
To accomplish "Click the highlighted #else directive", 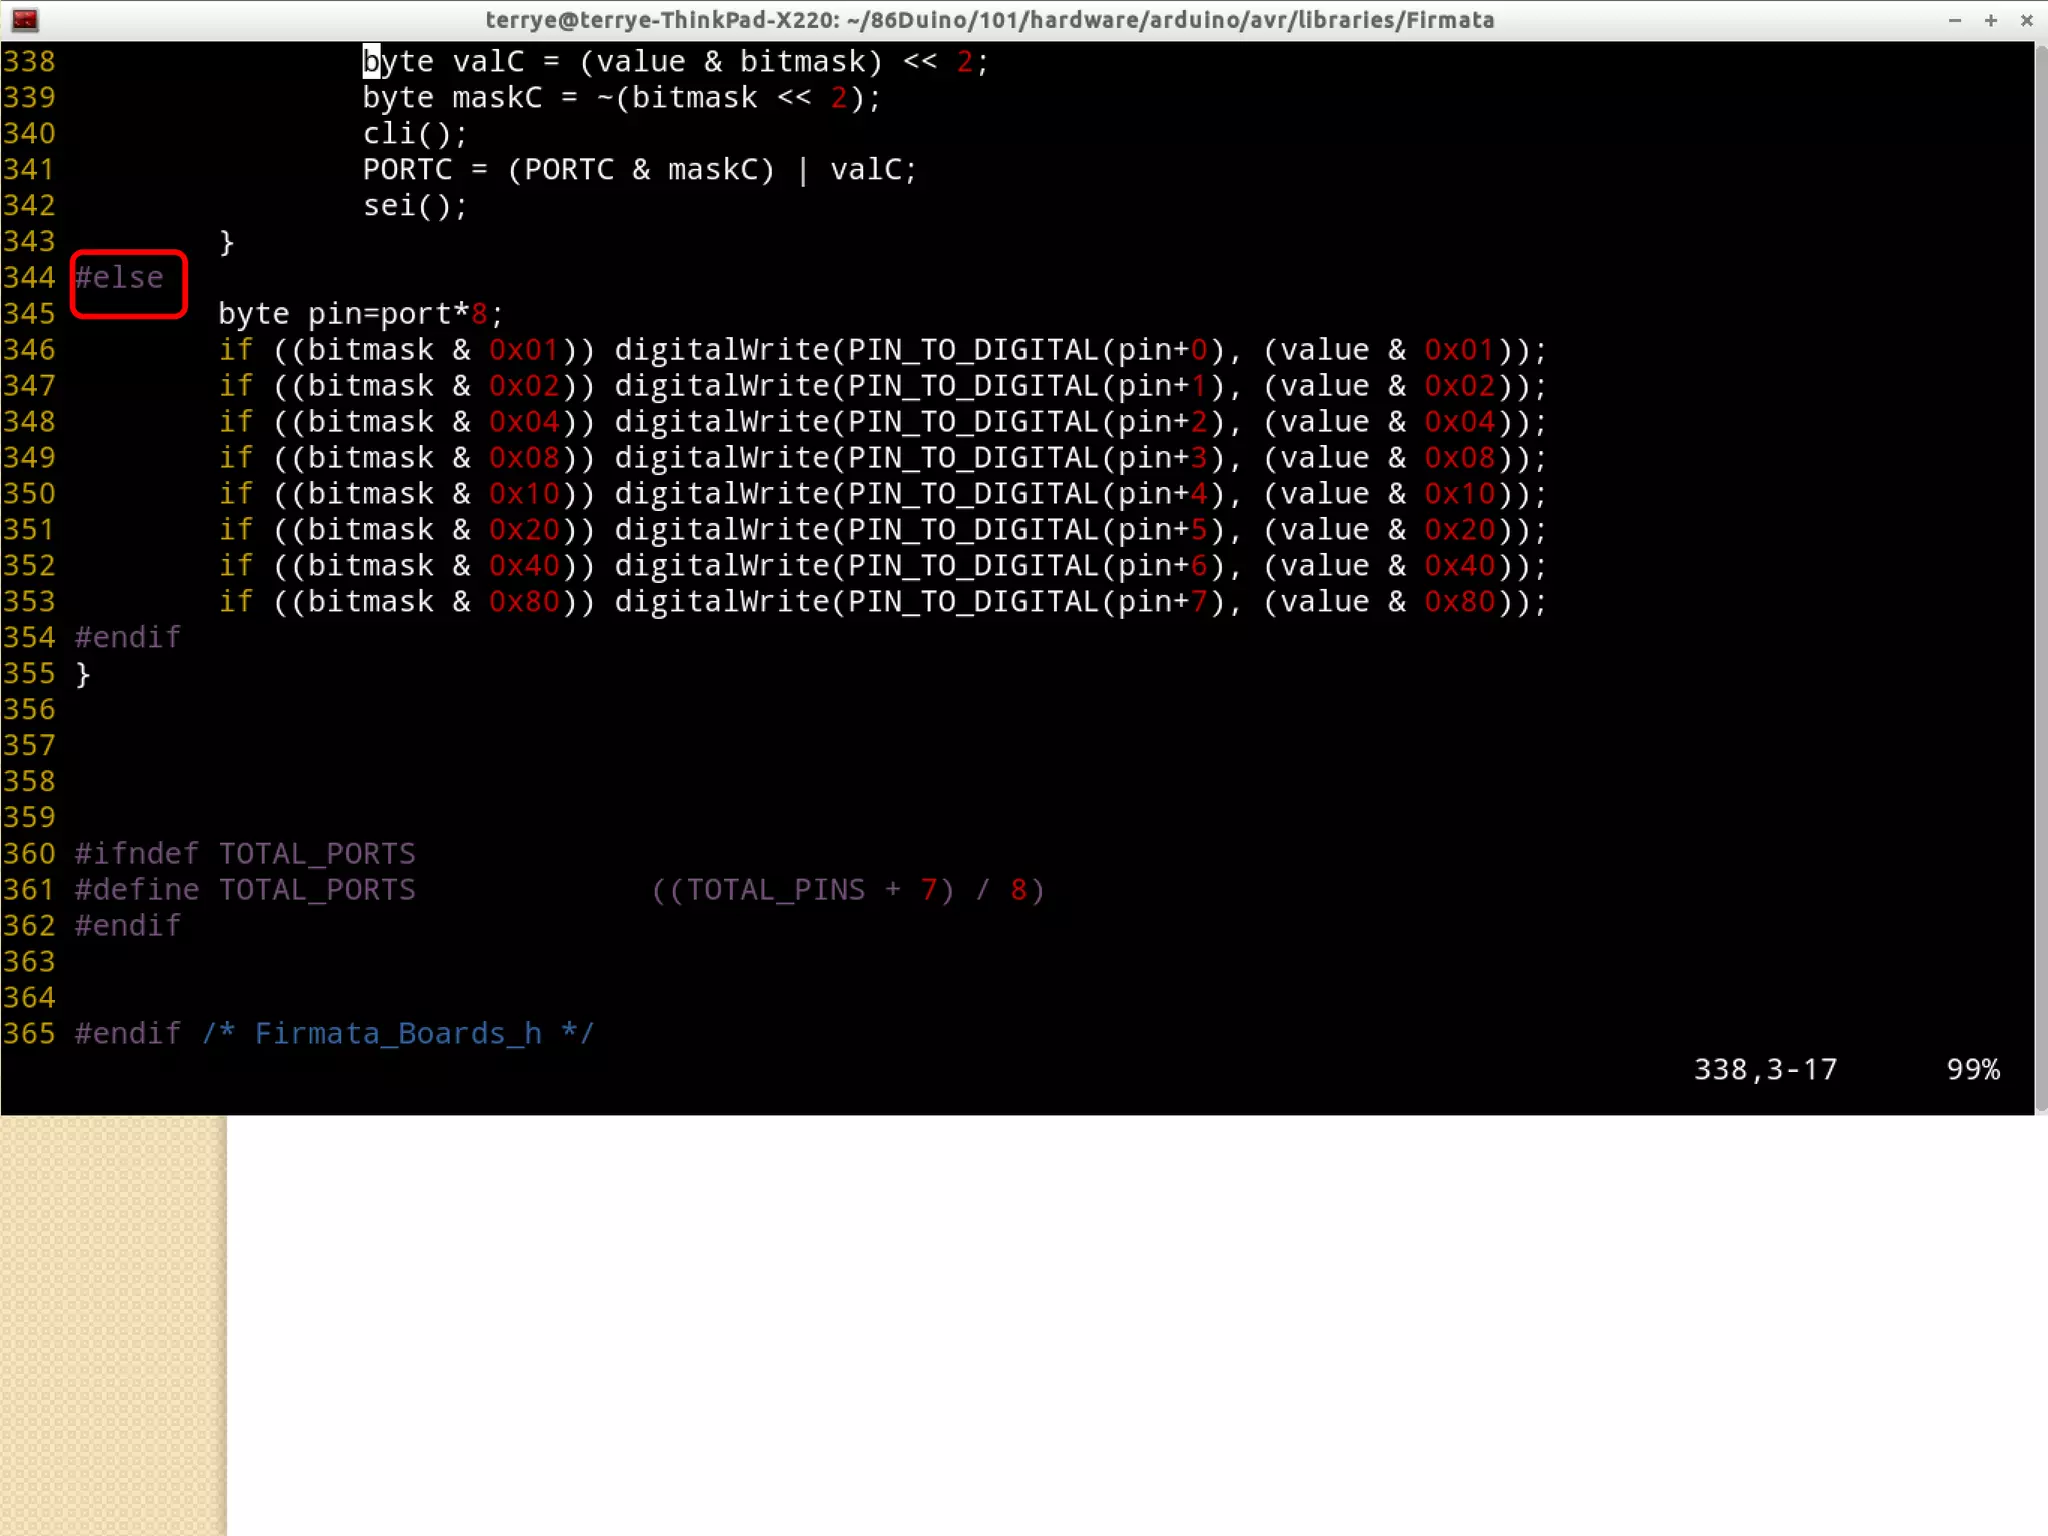I will (x=119, y=278).
